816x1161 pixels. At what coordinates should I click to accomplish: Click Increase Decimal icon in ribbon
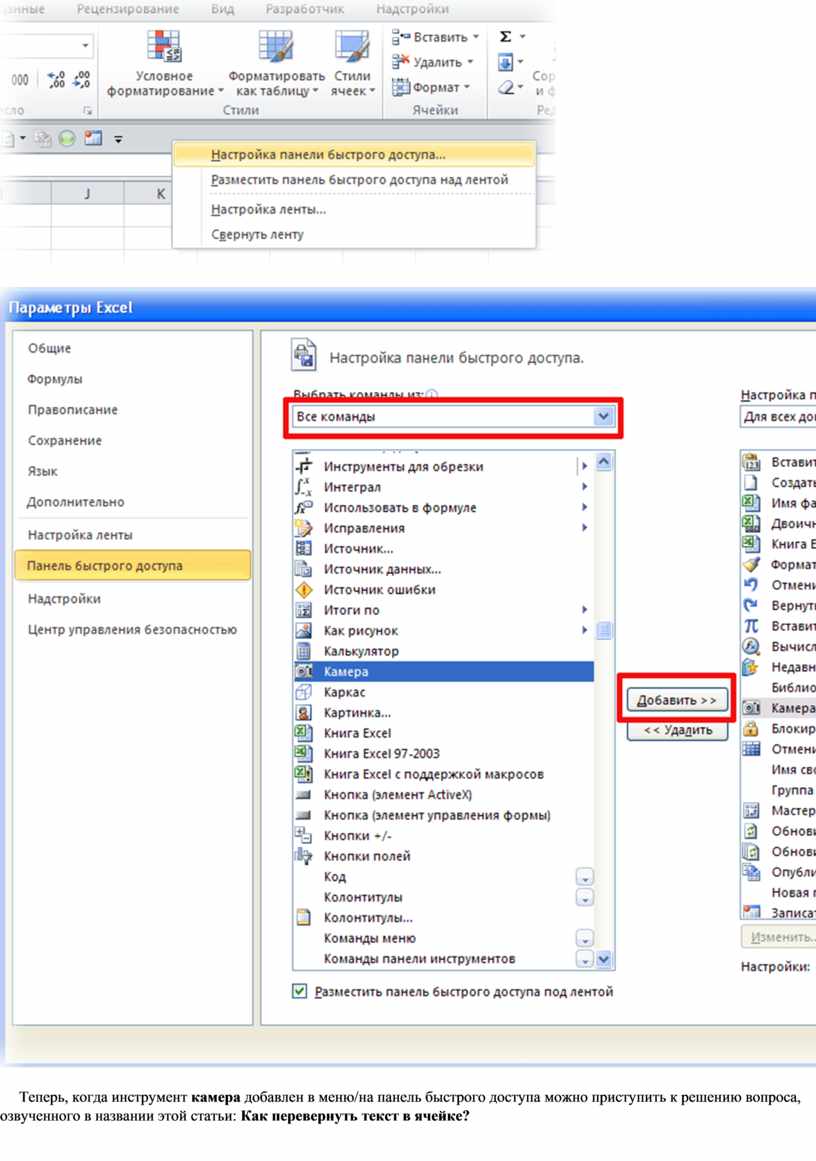pyautogui.click(x=56, y=79)
